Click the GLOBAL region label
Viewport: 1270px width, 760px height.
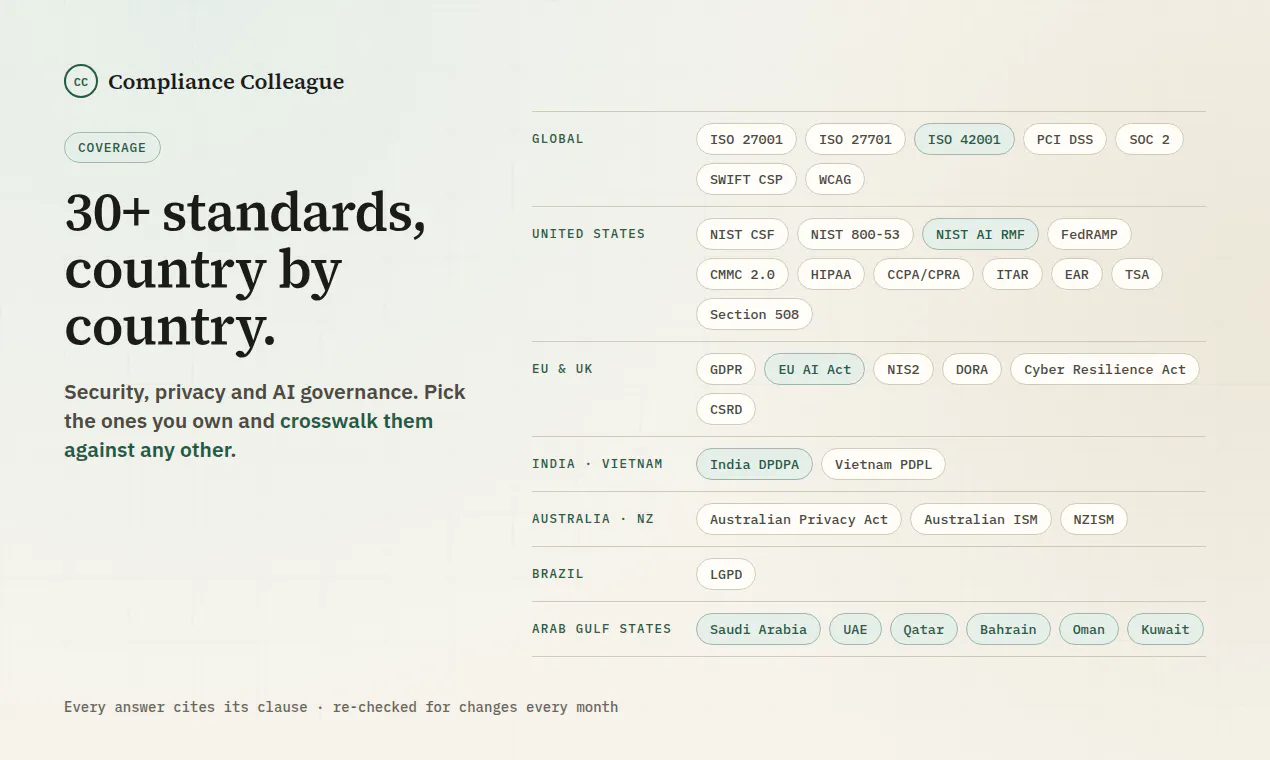coord(558,139)
